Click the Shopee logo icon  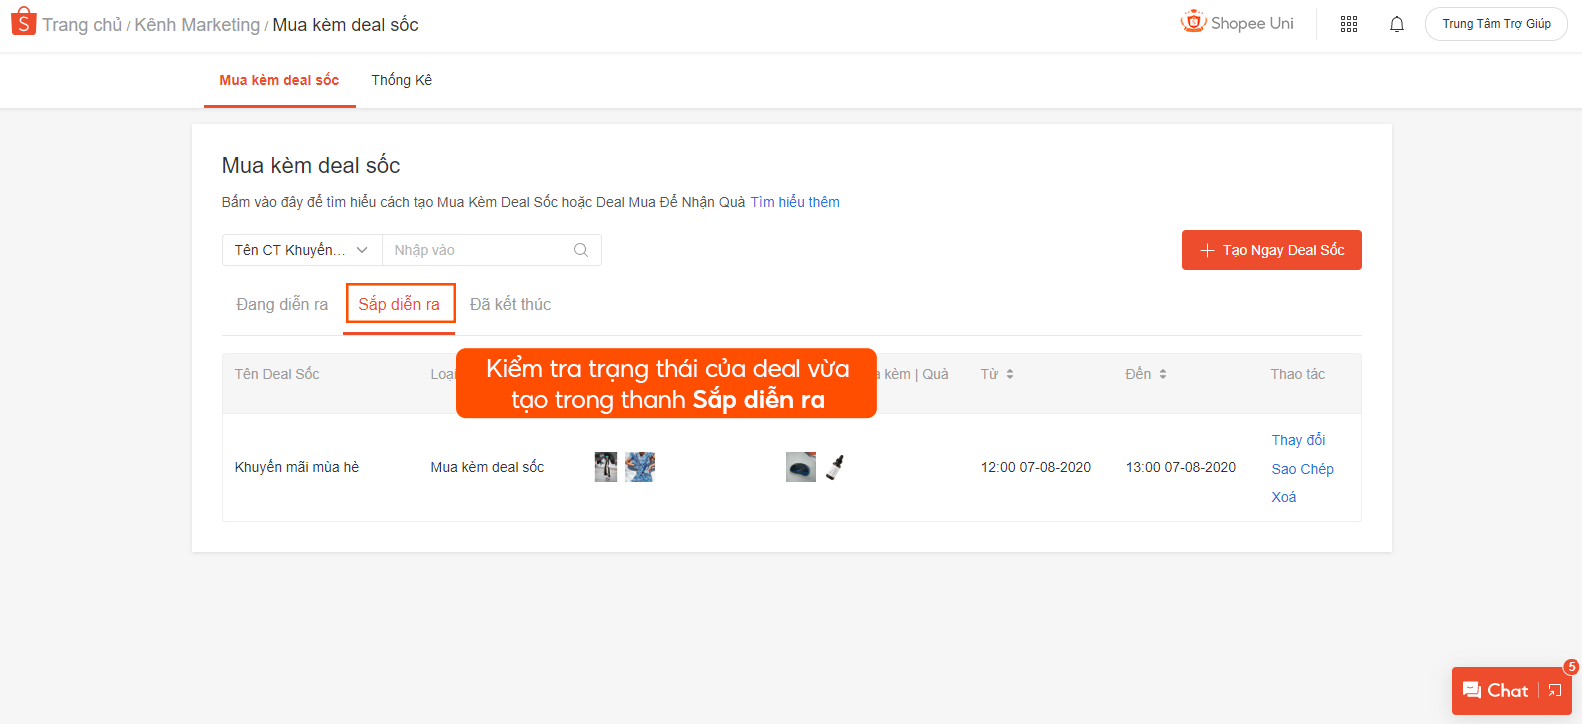(23, 22)
